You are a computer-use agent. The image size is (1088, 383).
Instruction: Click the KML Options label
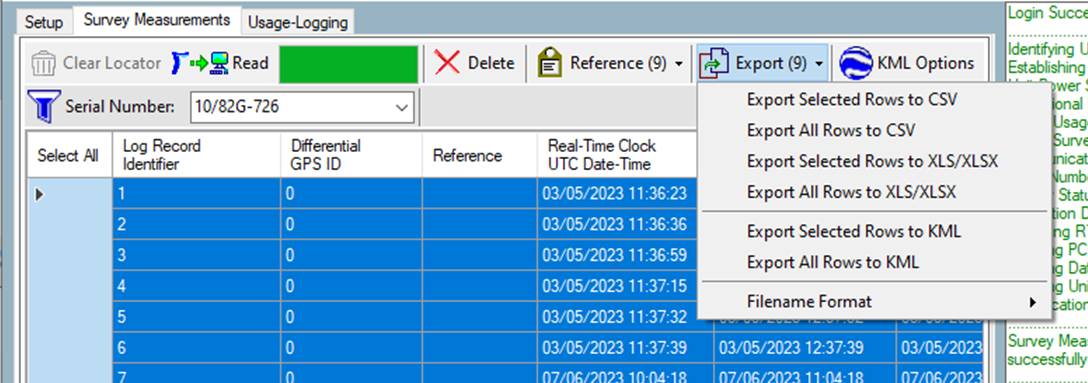pyautogui.click(x=926, y=63)
